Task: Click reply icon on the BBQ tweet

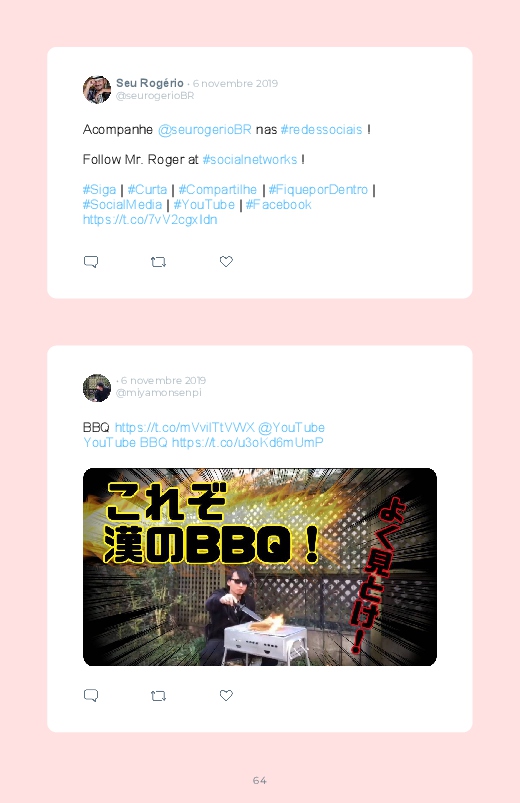Action: [x=91, y=695]
